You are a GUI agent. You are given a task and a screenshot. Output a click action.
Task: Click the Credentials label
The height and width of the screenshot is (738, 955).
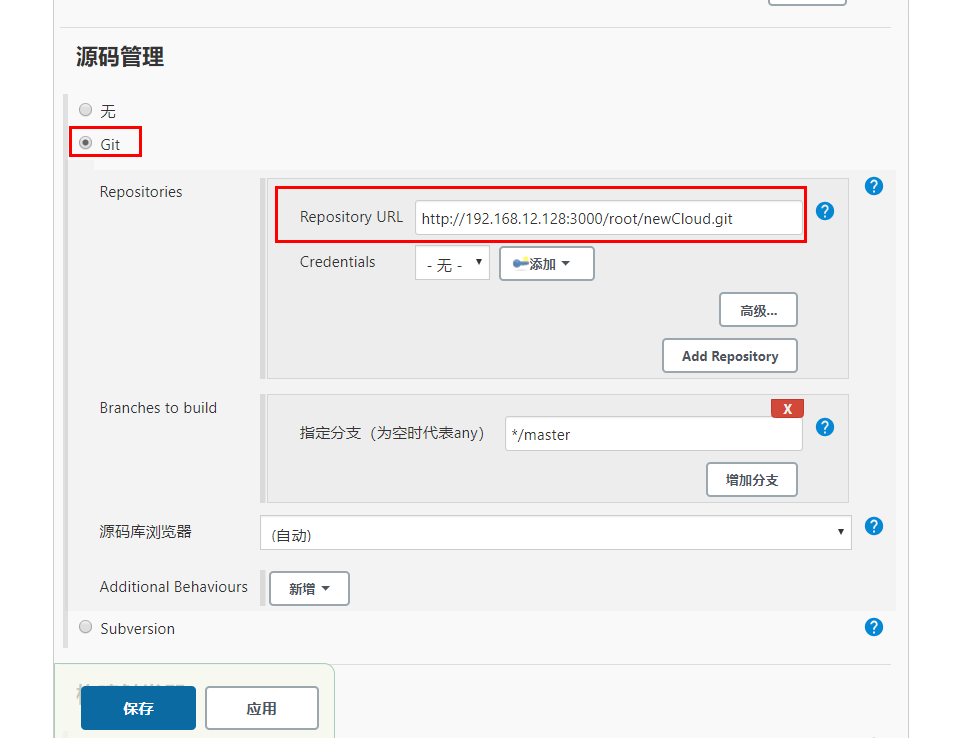click(337, 262)
